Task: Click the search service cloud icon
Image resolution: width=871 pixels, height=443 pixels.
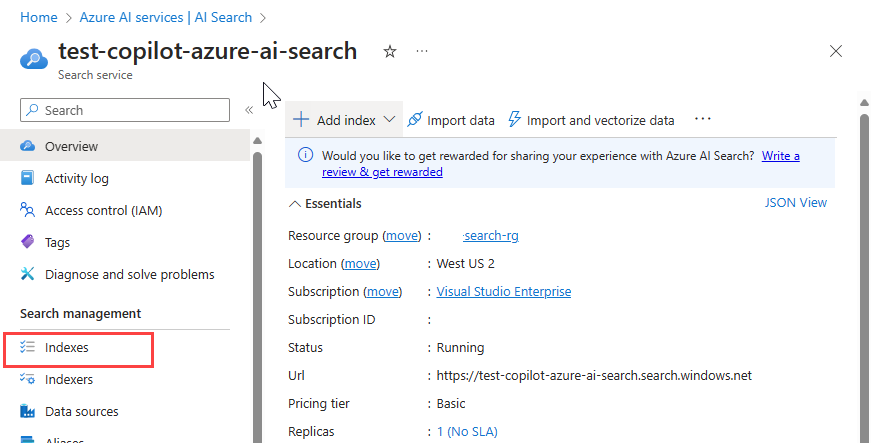Action: (33, 58)
